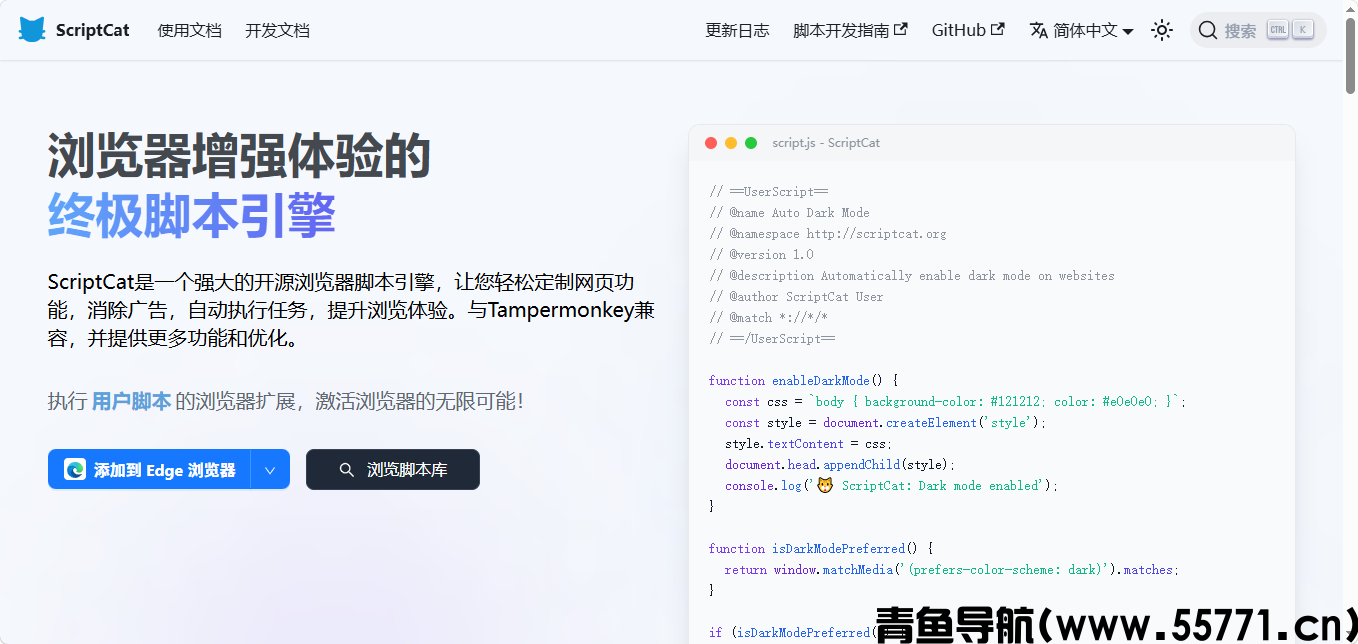Click the search icon in 浏览脚本库 button
The height and width of the screenshot is (644, 1358).
(x=347, y=470)
